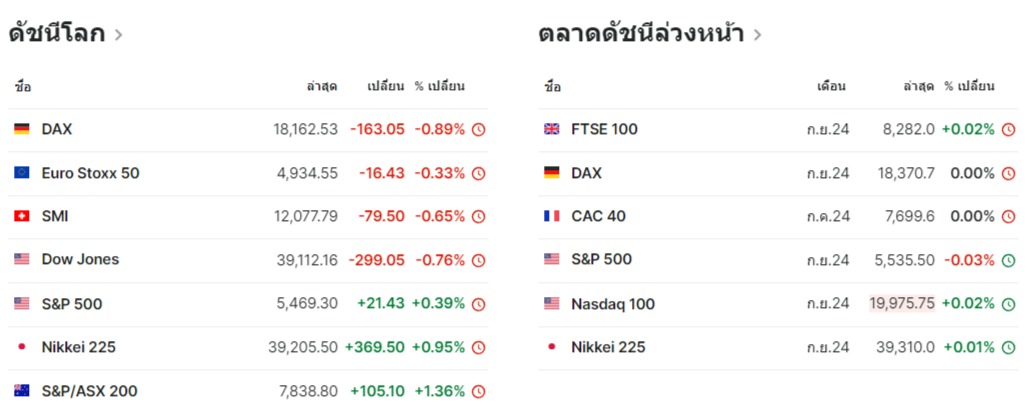Sort world indices by % เปลี่ยน column
Image resolution: width=1032 pixels, height=412 pixels.
click(440, 86)
